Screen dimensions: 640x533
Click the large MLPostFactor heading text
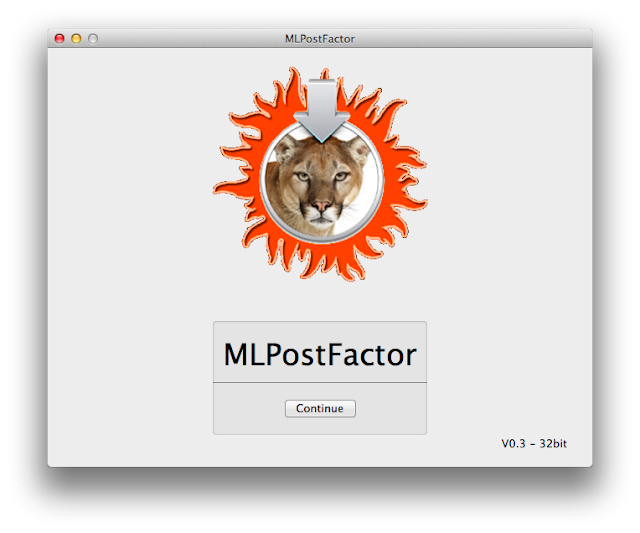click(320, 354)
